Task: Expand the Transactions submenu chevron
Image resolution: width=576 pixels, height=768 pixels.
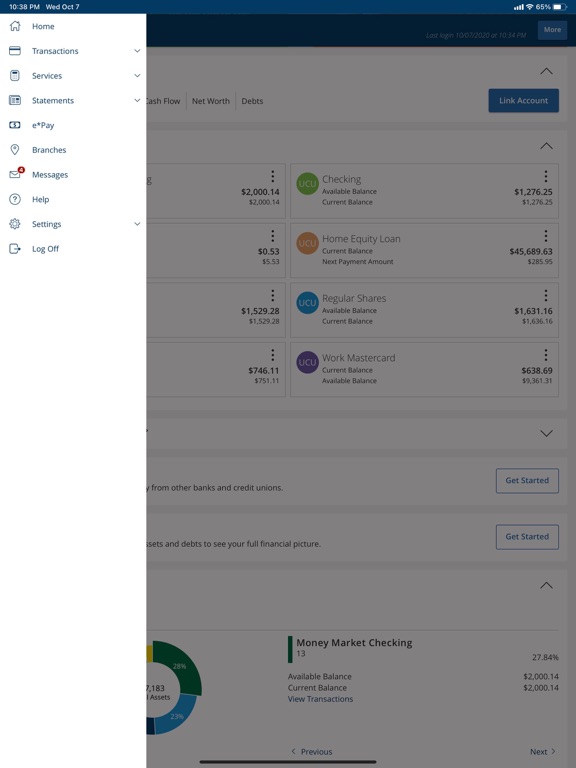Action: coord(137,50)
